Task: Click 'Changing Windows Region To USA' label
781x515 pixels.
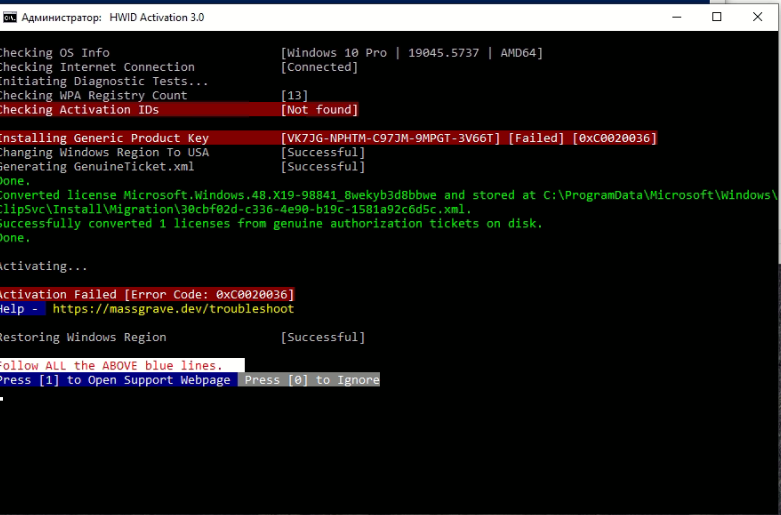Action: [104, 152]
